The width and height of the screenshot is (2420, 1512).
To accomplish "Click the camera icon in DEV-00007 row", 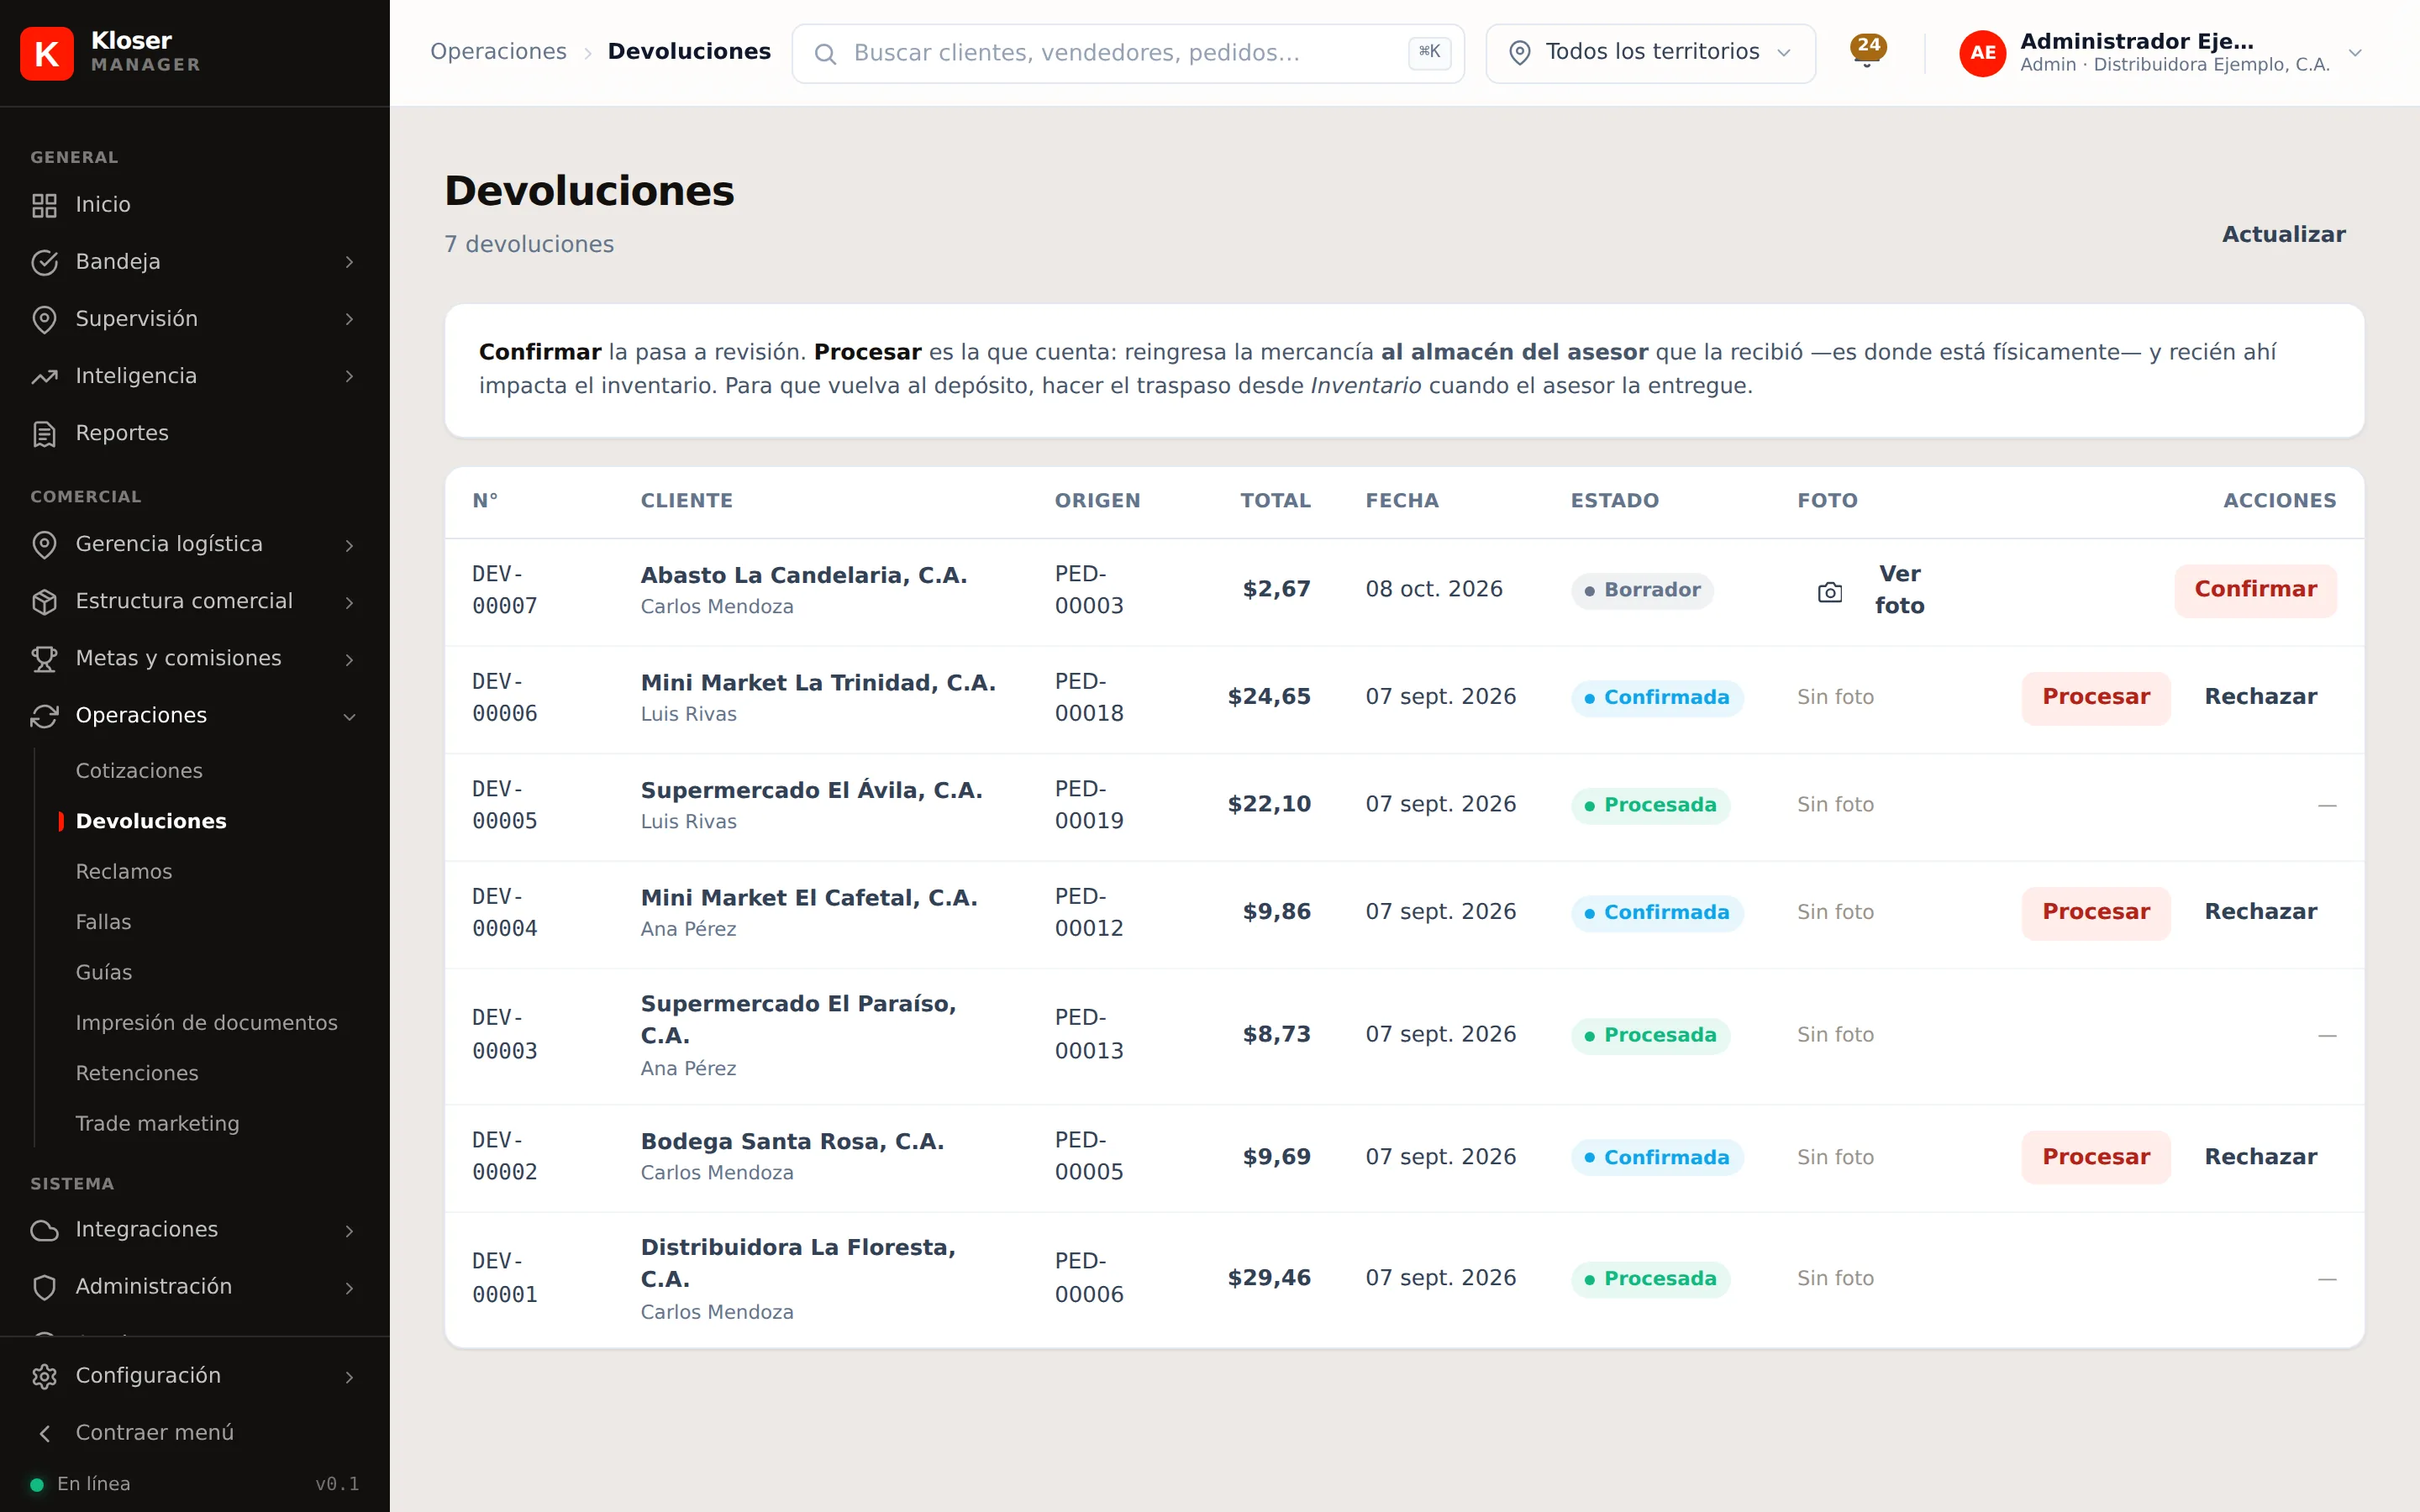I will (1829, 592).
